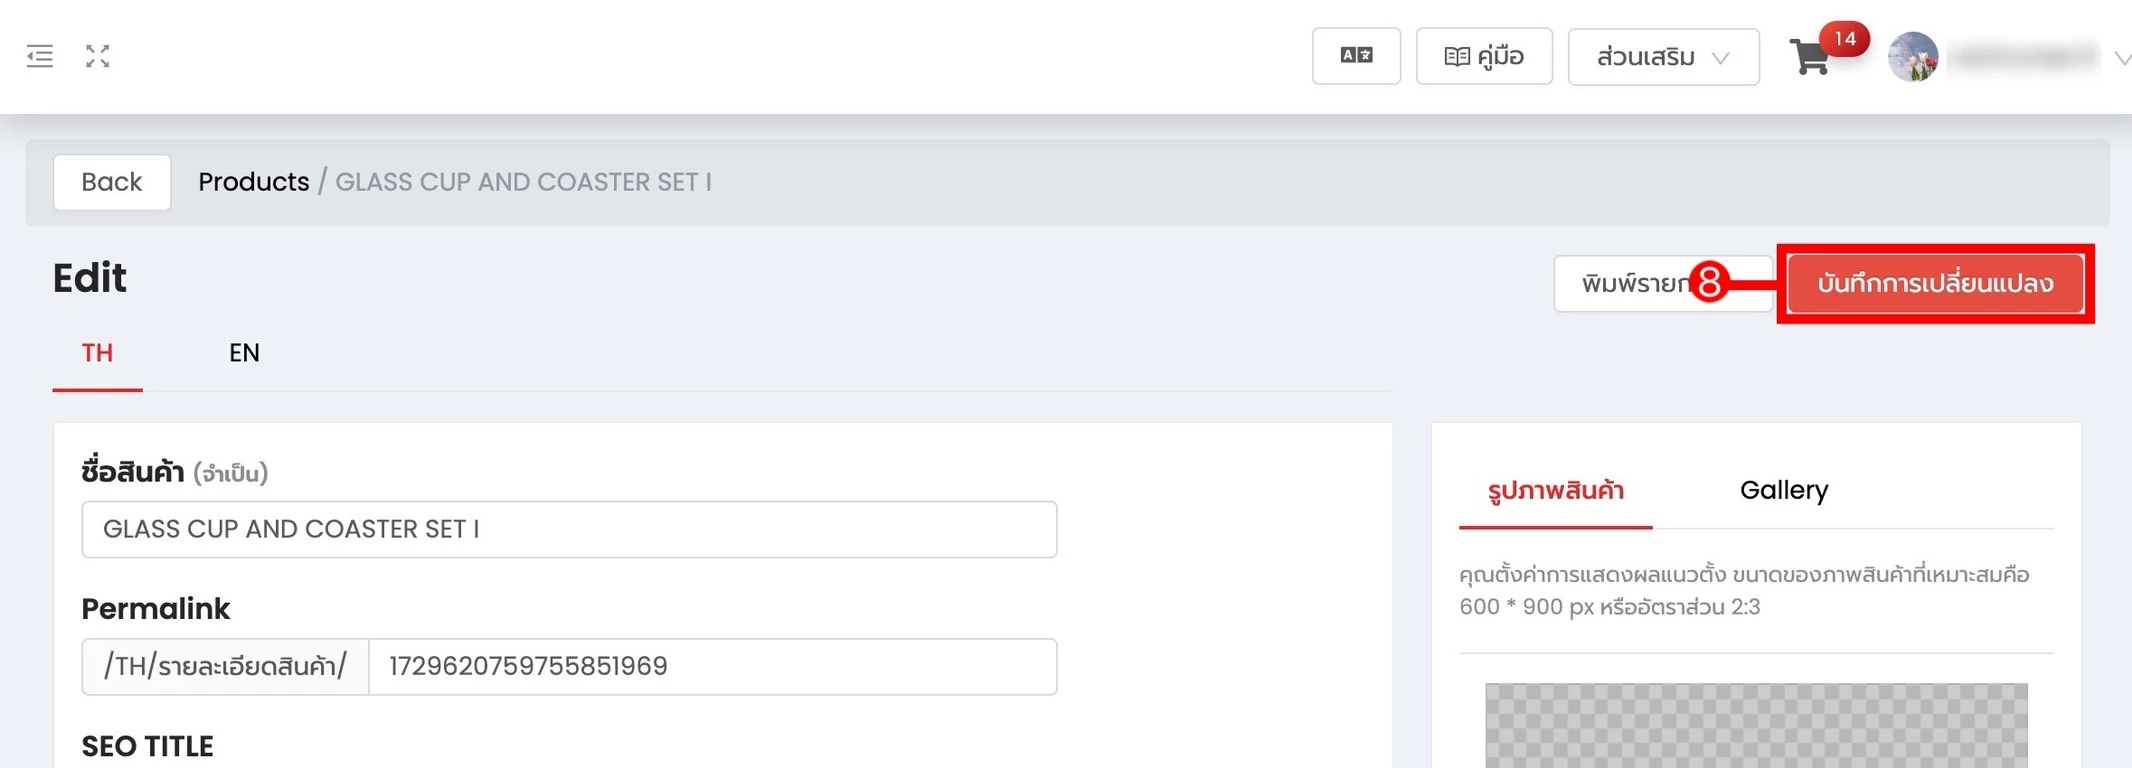Click the chevron inside ส่วนเสริม
This screenshot has width=2132, height=768.
click(1721, 58)
